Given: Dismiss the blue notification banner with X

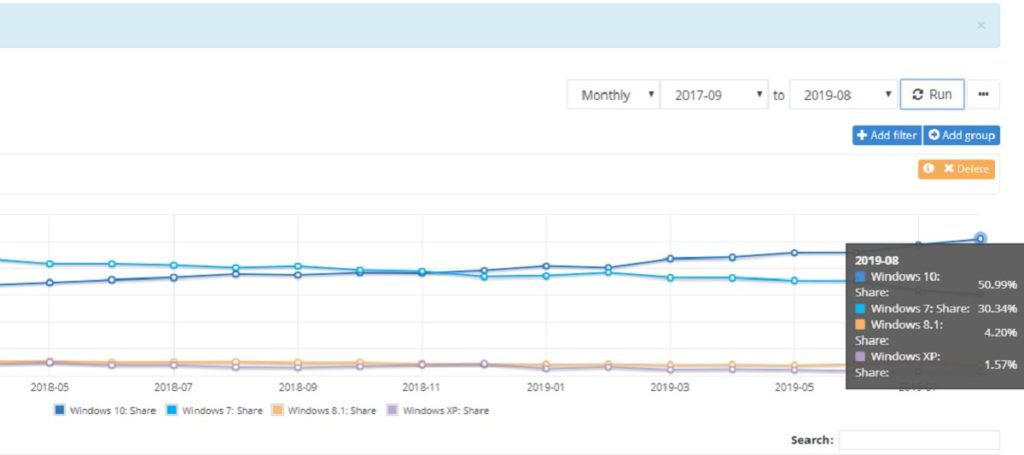Looking at the screenshot, I should click(x=980, y=25).
